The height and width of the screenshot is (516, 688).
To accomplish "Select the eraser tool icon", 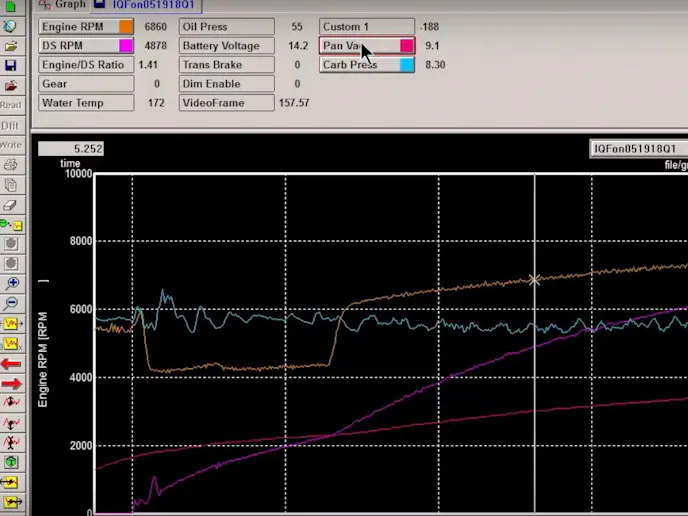I will pyautogui.click(x=11, y=203).
